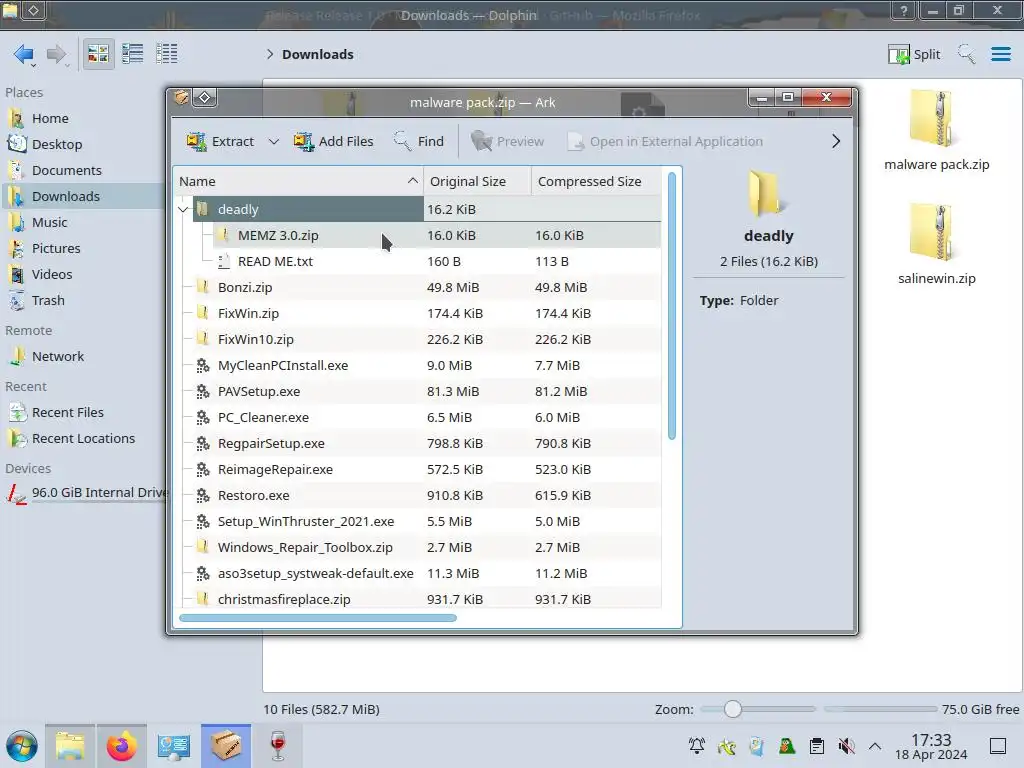Screen dimensions: 1024x768
Task: Open Videos in Dolphin Places
Action: [x=82, y=274]
